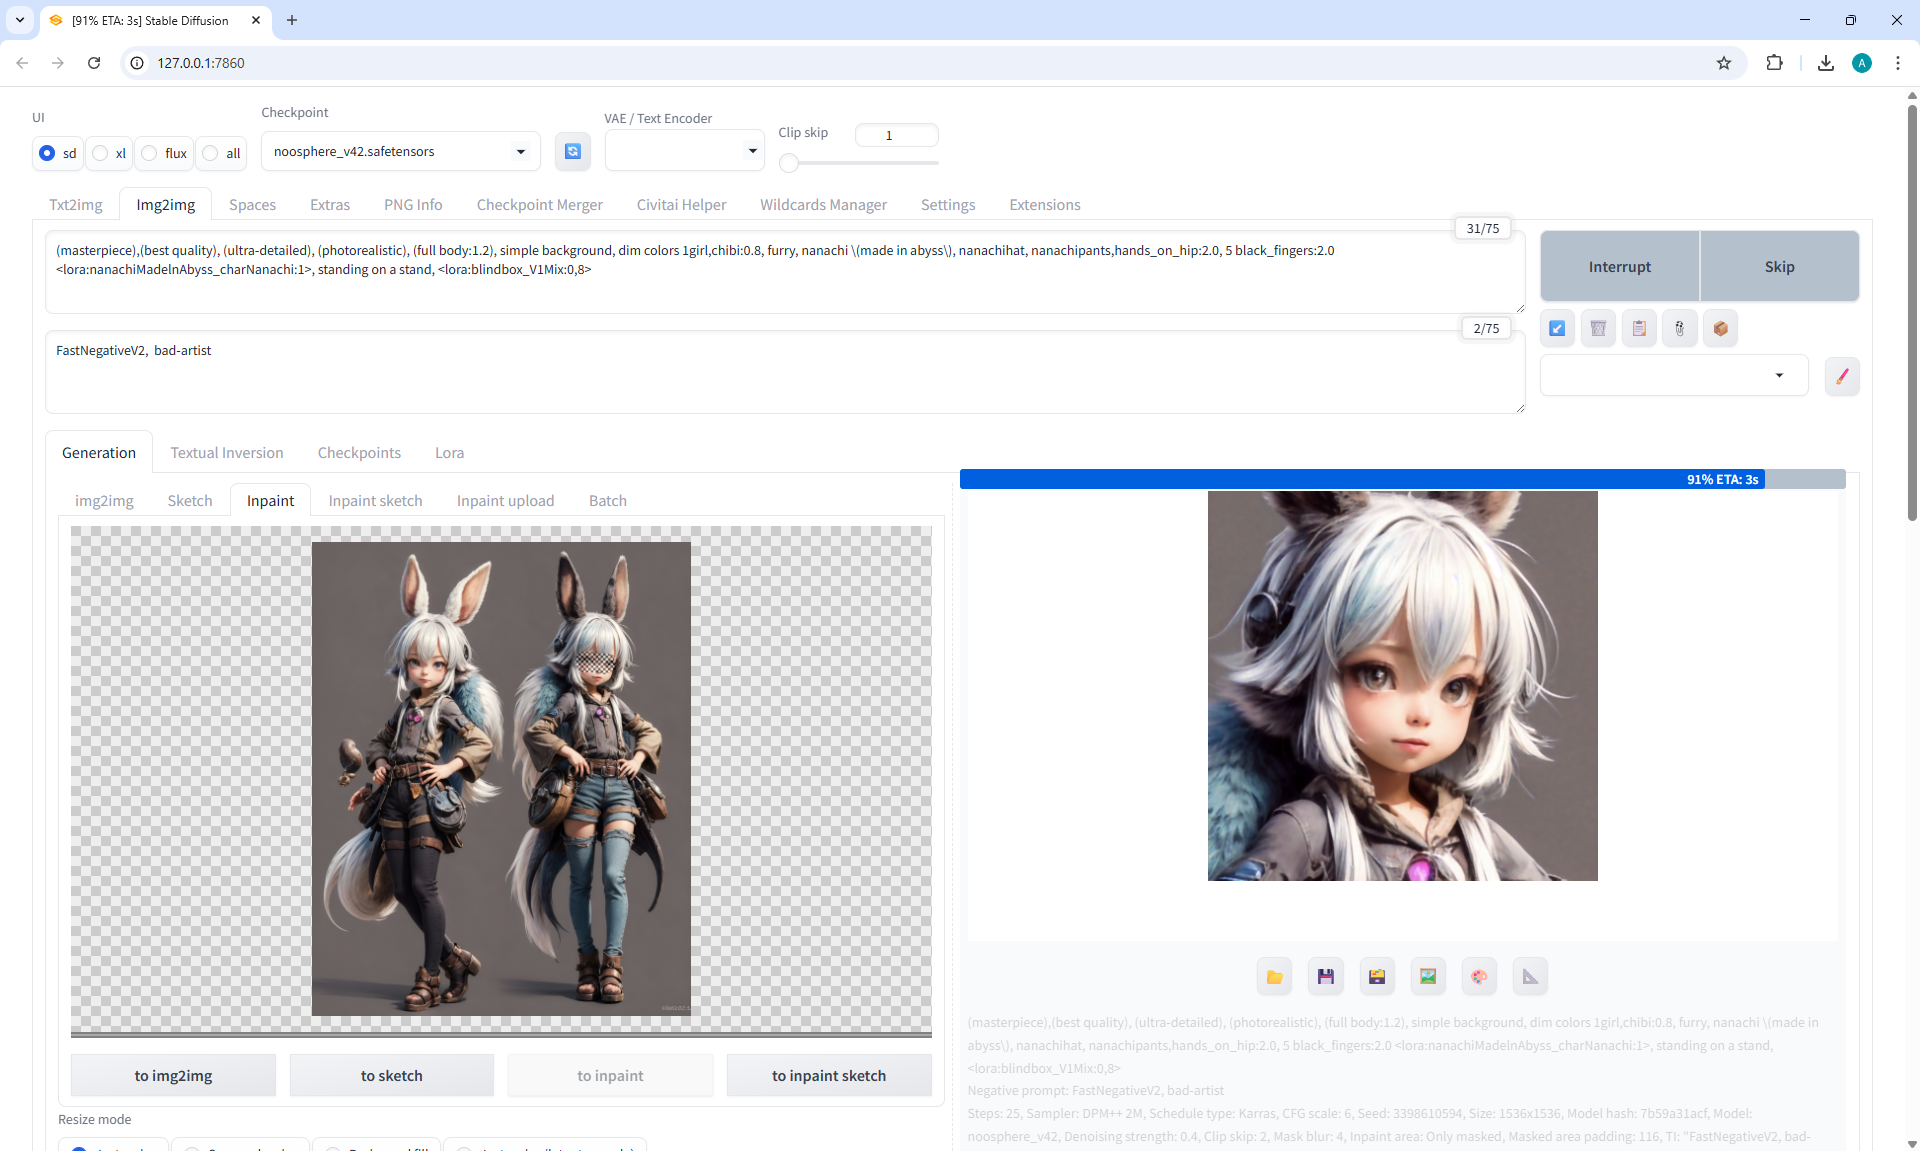This screenshot has height=1151, width=1920.
Task: Click the clipboard paste icon under Interrupt
Action: coord(1639,328)
